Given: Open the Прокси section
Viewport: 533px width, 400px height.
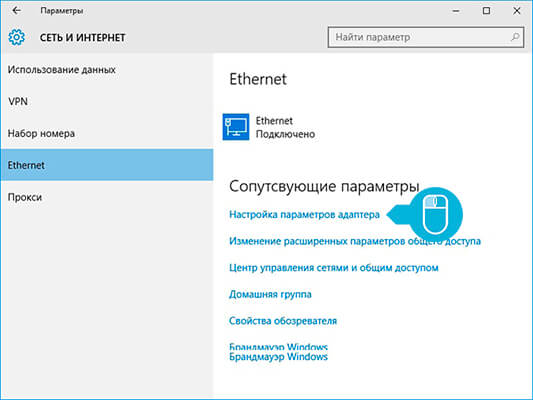Looking at the screenshot, I should (107, 197).
